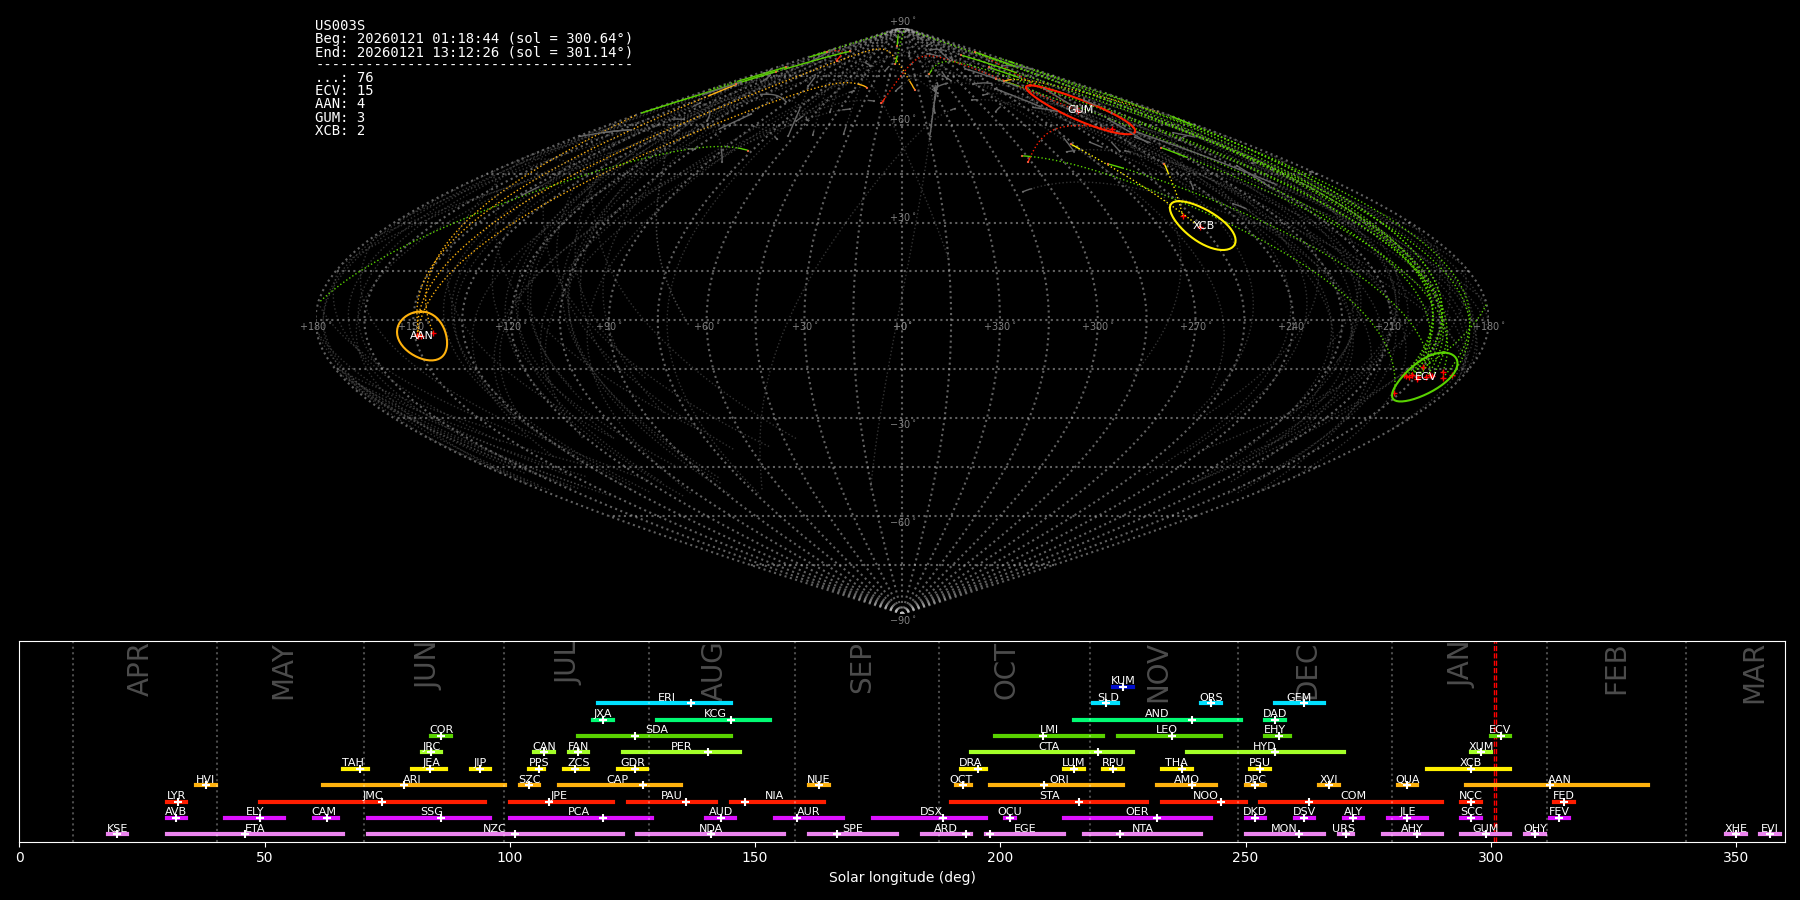1800x900 pixels.
Task: Click the blue KUM shower bar
Action: [1123, 687]
